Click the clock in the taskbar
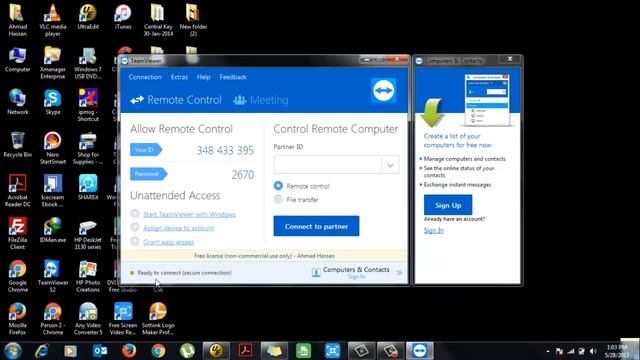Image resolution: width=640 pixels, height=360 pixels. coord(617,351)
